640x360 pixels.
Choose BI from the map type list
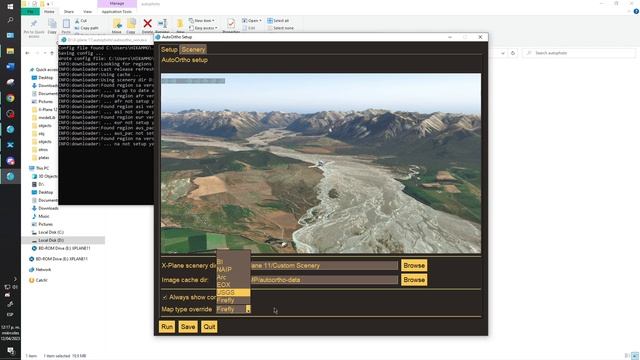pos(233,262)
